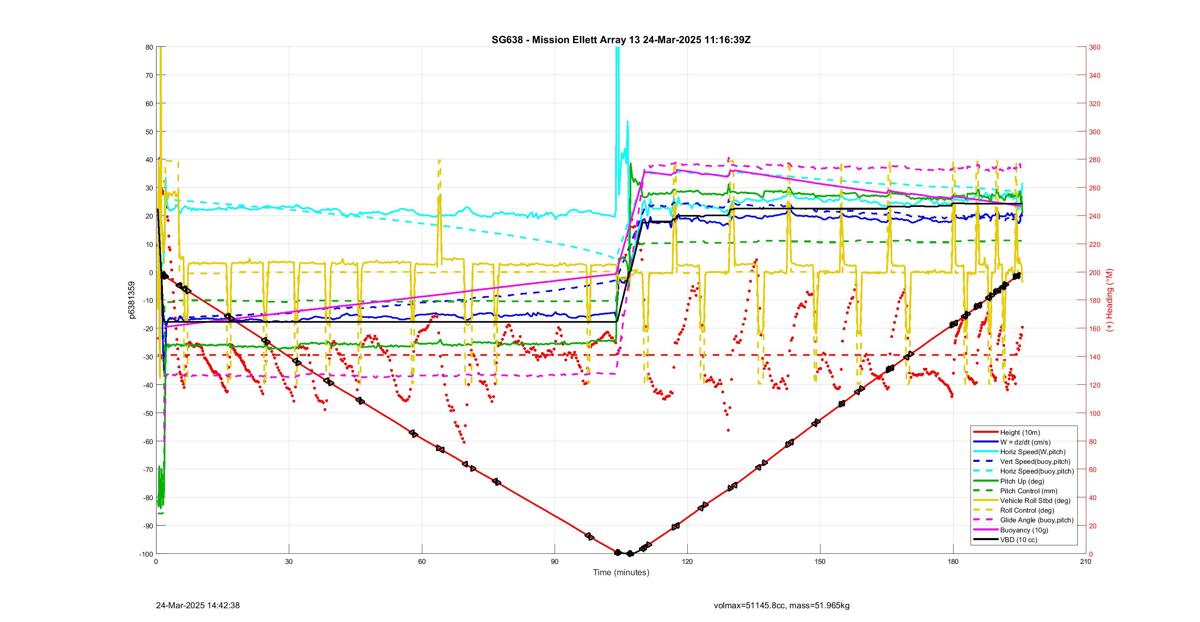Screen dimensions: 1200x622
Task: Click the right heading axis tick '100'
Action: pos(1095,413)
